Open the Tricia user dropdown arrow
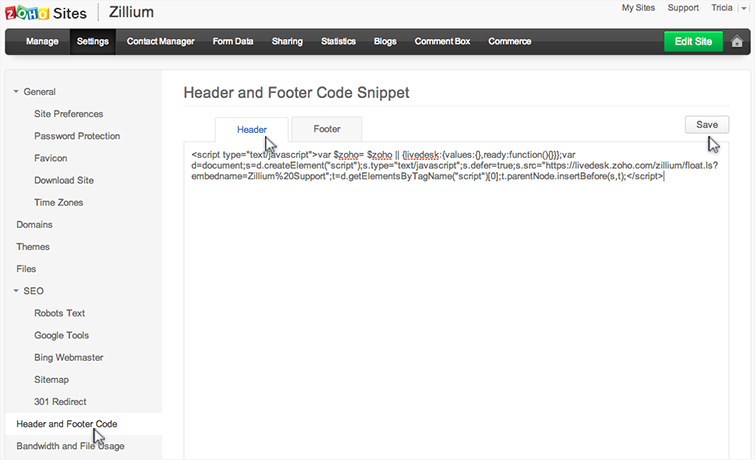Image resolution: width=755 pixels, height=460 pixels. click(x=744, y=8)
